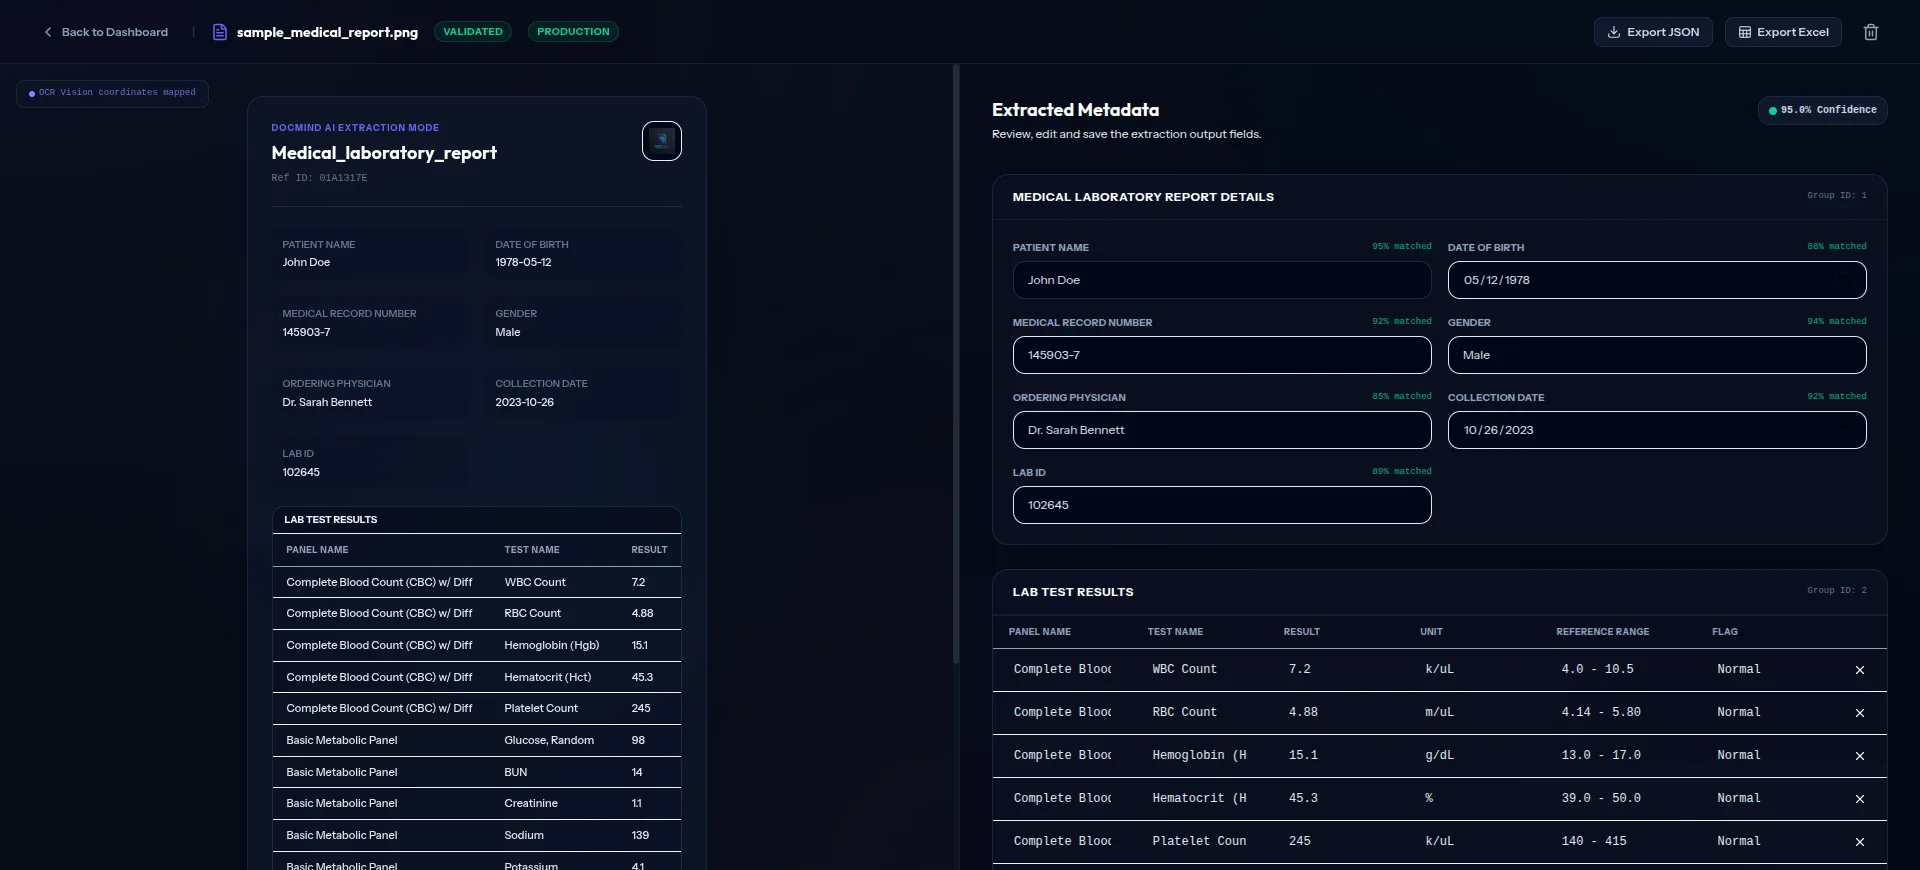Export extraction as JSON
Screen dimensions: 1920x870
click(1653, 32)
